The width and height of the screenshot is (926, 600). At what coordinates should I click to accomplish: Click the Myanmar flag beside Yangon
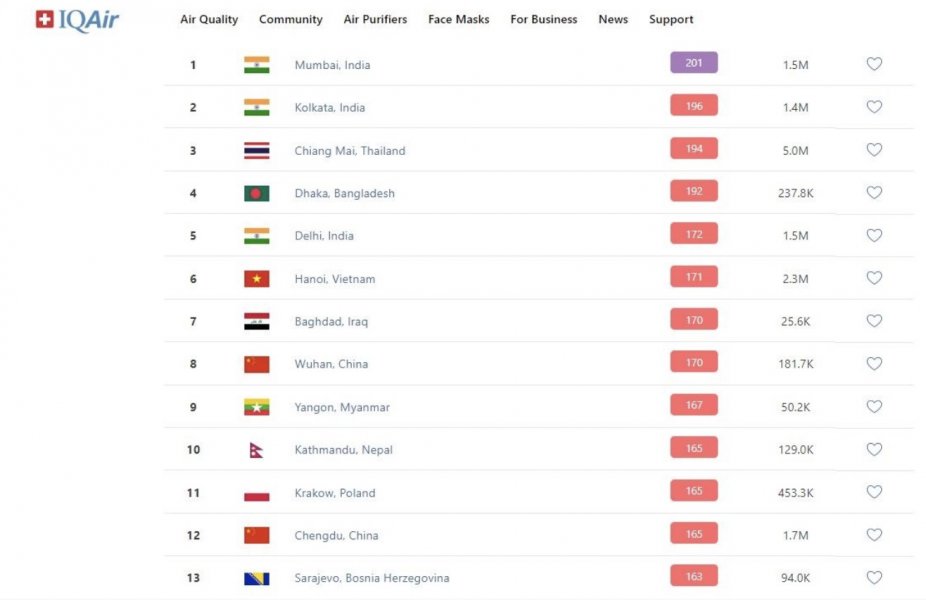[256, 407]
